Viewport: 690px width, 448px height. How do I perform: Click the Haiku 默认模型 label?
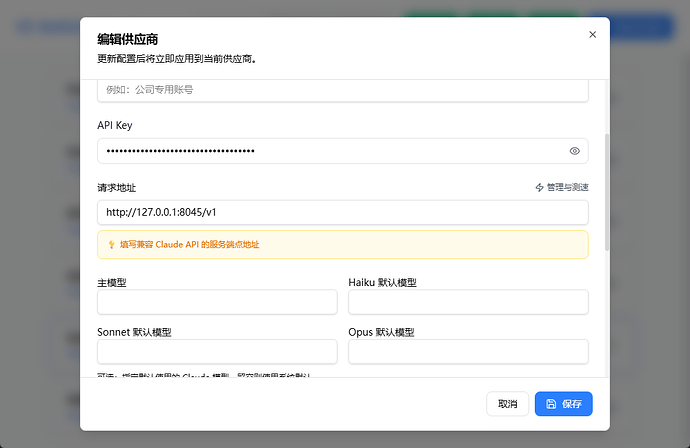[x=382, y=283]
